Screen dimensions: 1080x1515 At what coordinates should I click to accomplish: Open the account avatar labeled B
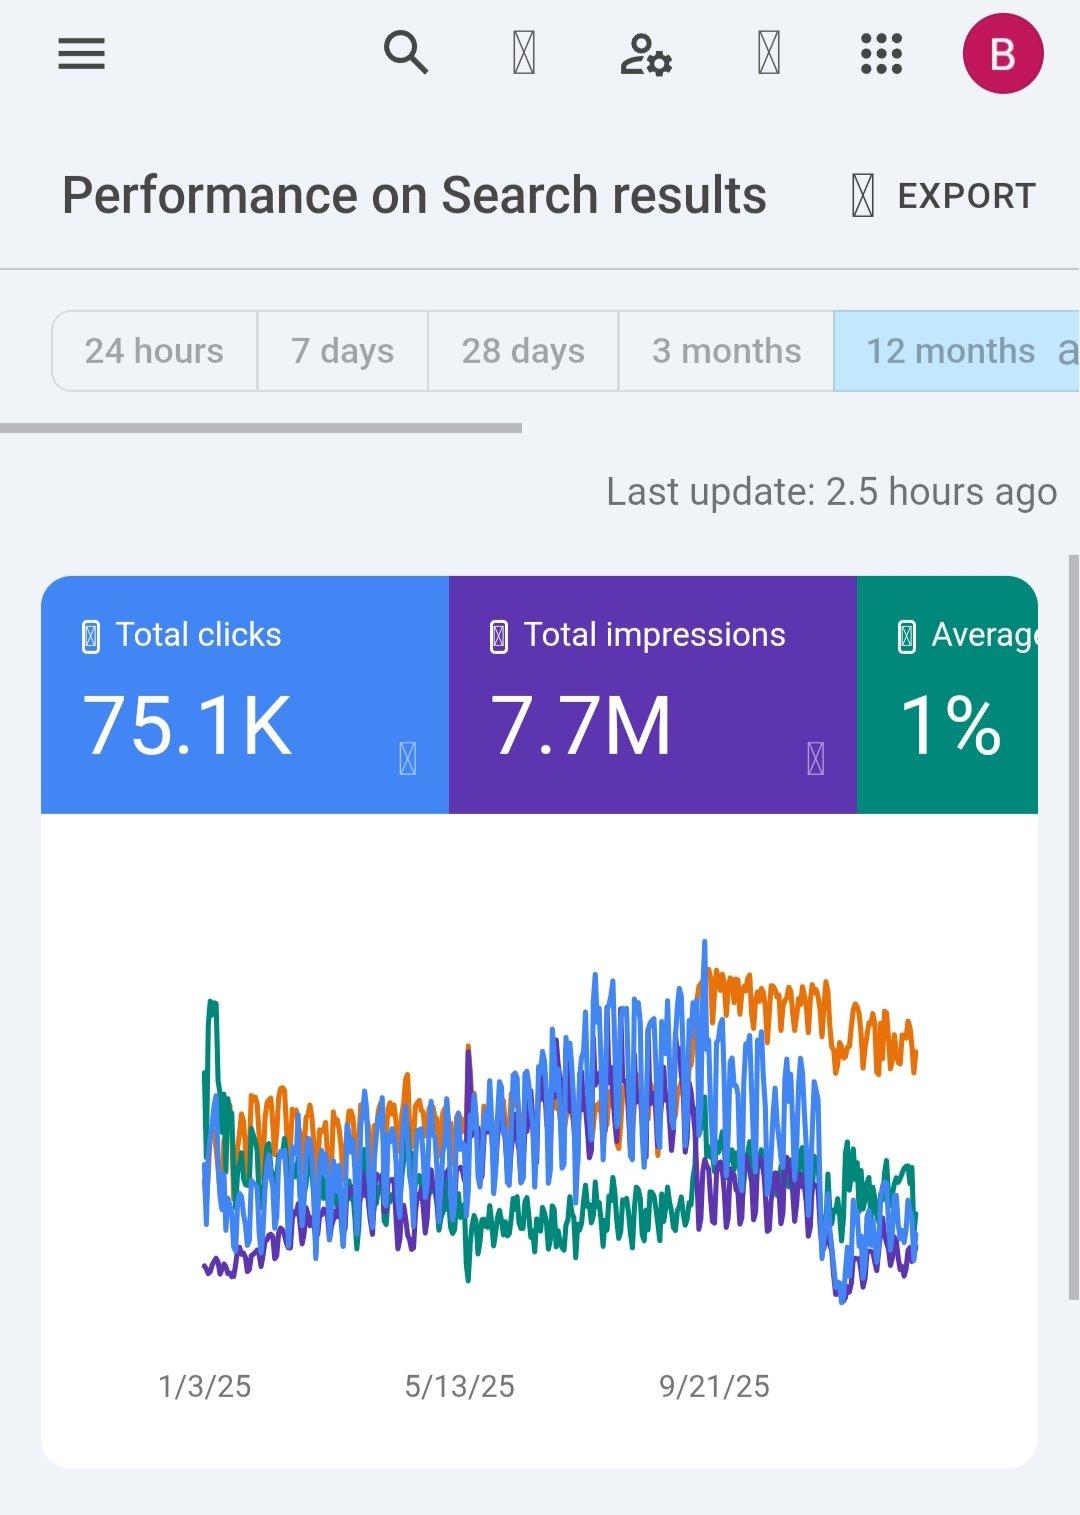tap(1002, 54)
